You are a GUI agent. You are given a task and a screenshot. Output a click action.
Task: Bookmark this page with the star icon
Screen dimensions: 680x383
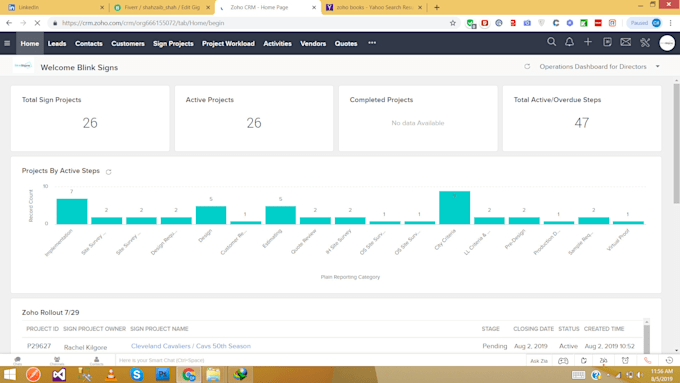point(453,23)
